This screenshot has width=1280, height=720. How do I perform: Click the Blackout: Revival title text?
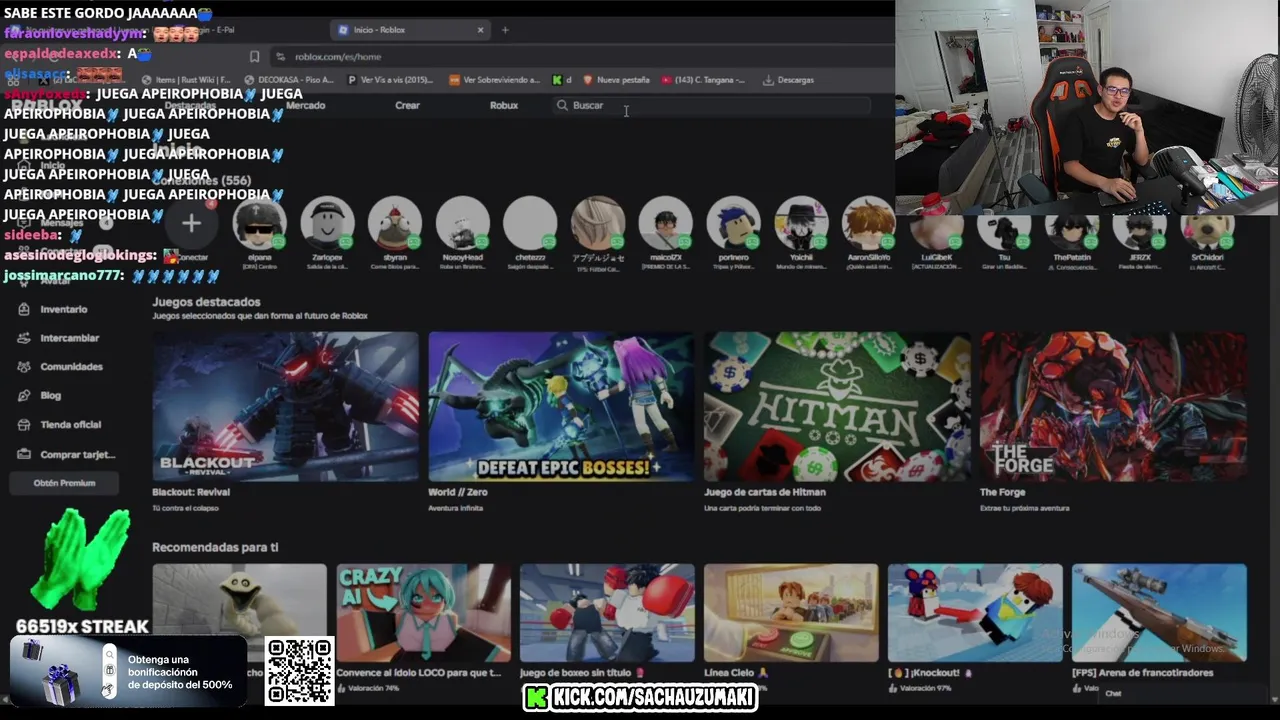coord(191,492)
